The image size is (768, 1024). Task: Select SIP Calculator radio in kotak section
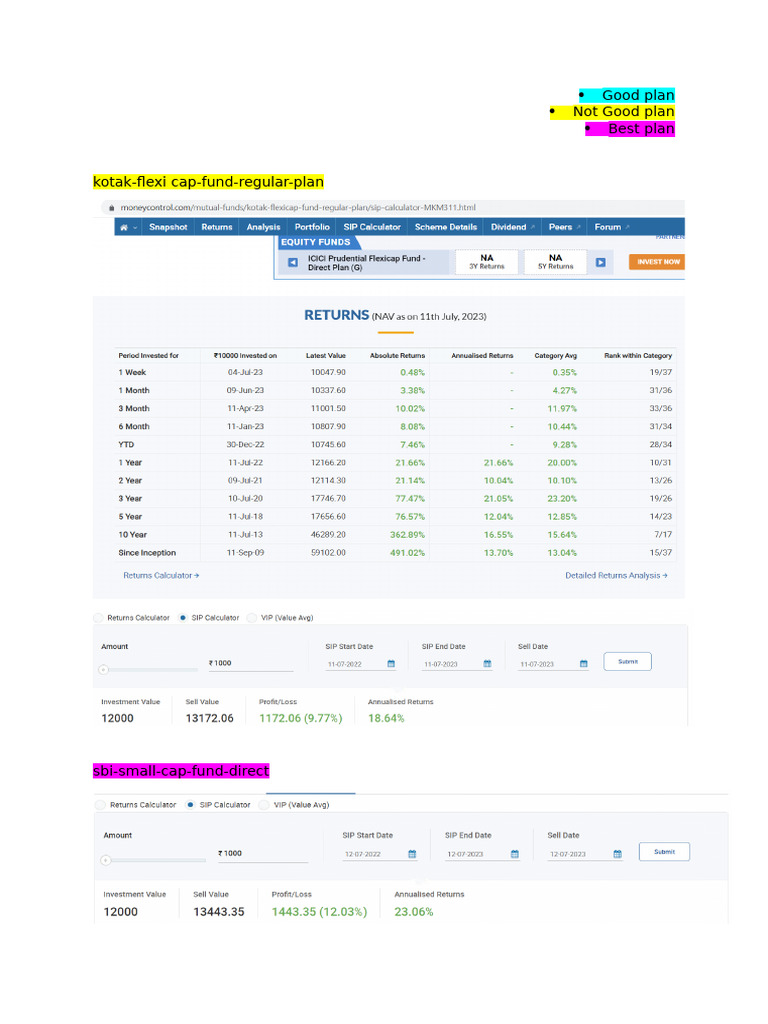[183, 618]
